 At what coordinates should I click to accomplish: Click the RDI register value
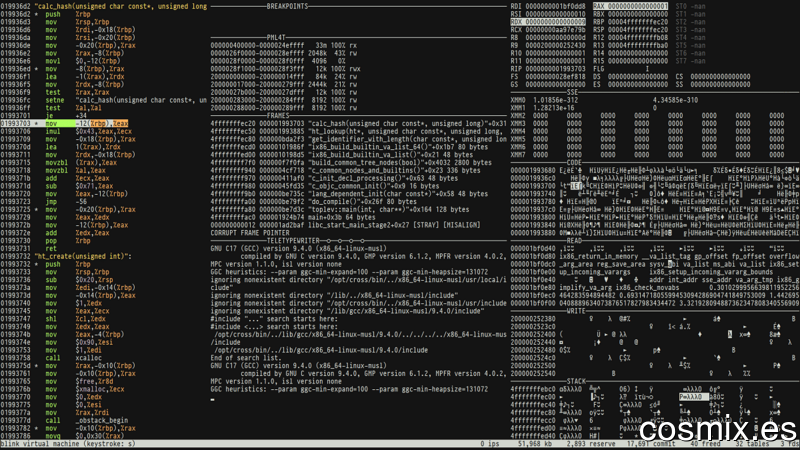tap(556, 6)
